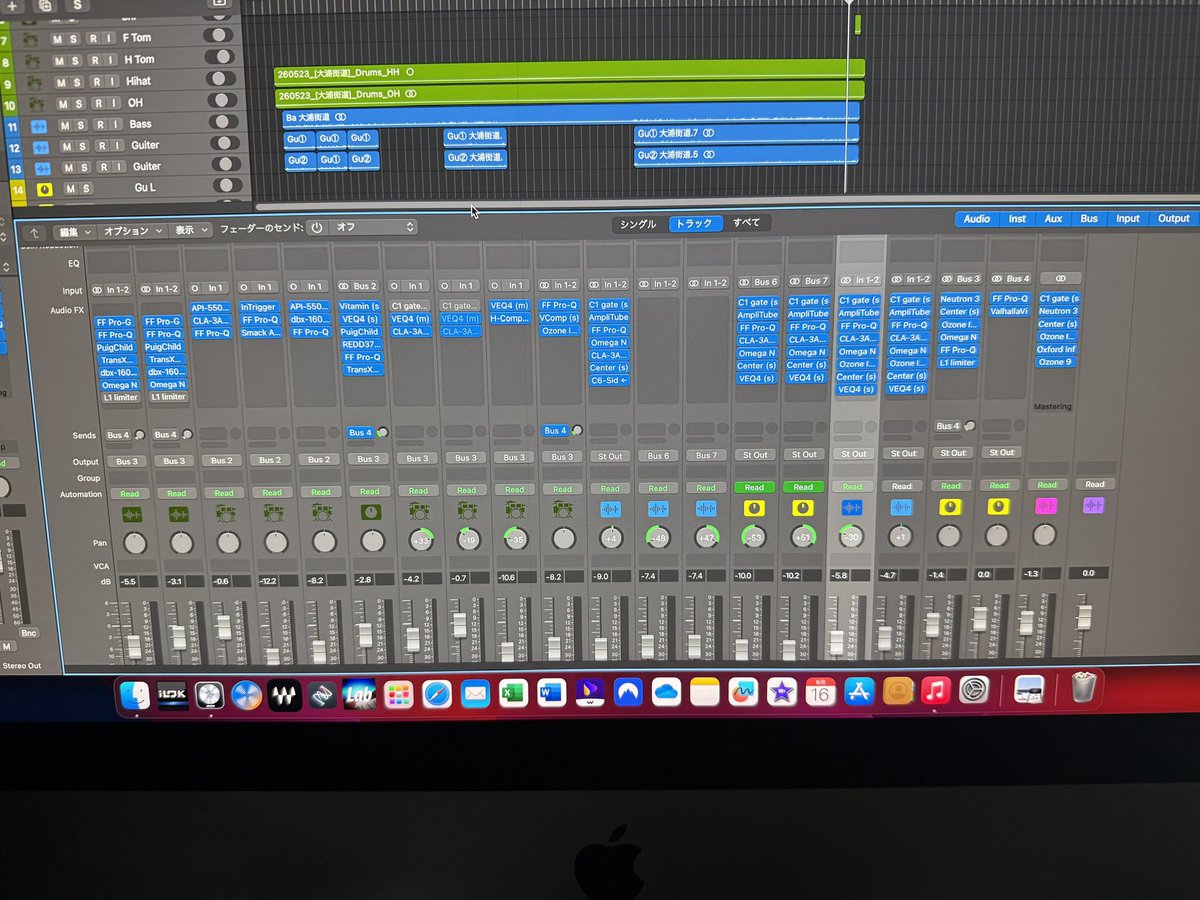Click the audio icon on Guiter track 12

click(x=41, y=146)
